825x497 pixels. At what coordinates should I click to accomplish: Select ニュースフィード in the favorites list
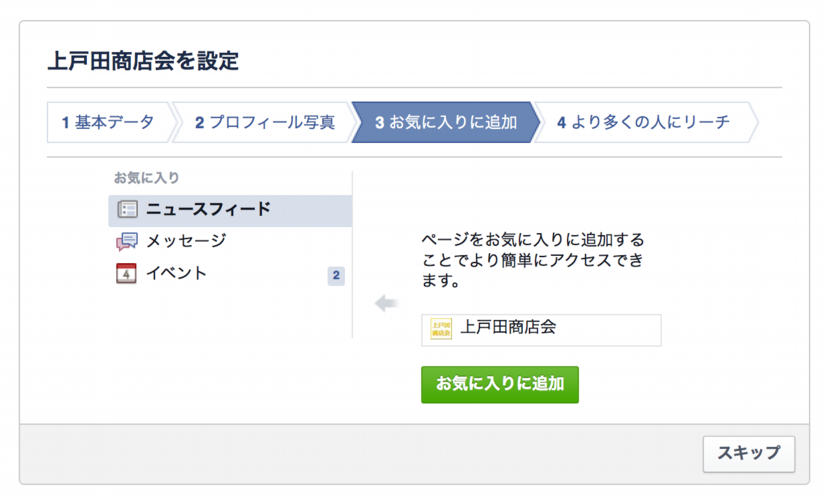coord(208,210)
